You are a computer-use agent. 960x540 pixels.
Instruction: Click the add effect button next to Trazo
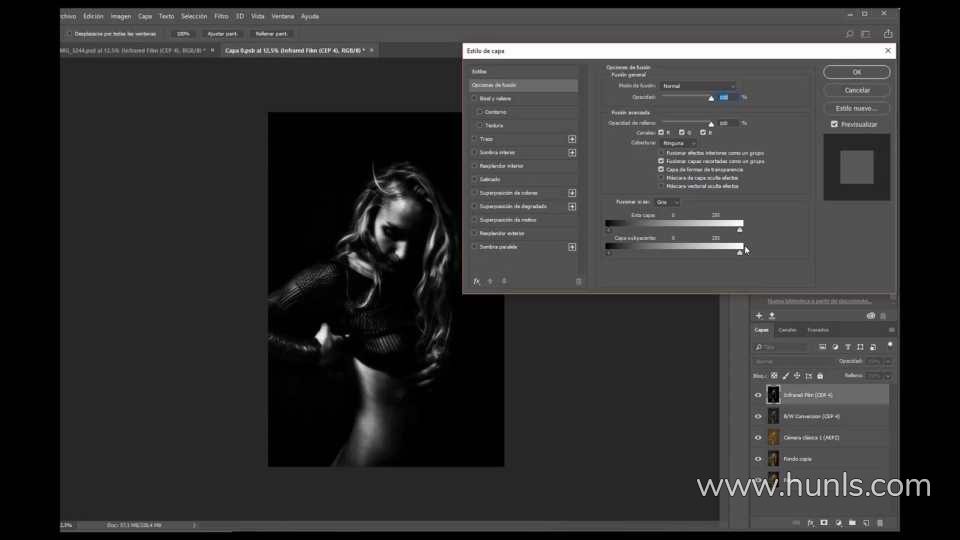point(572,139)
